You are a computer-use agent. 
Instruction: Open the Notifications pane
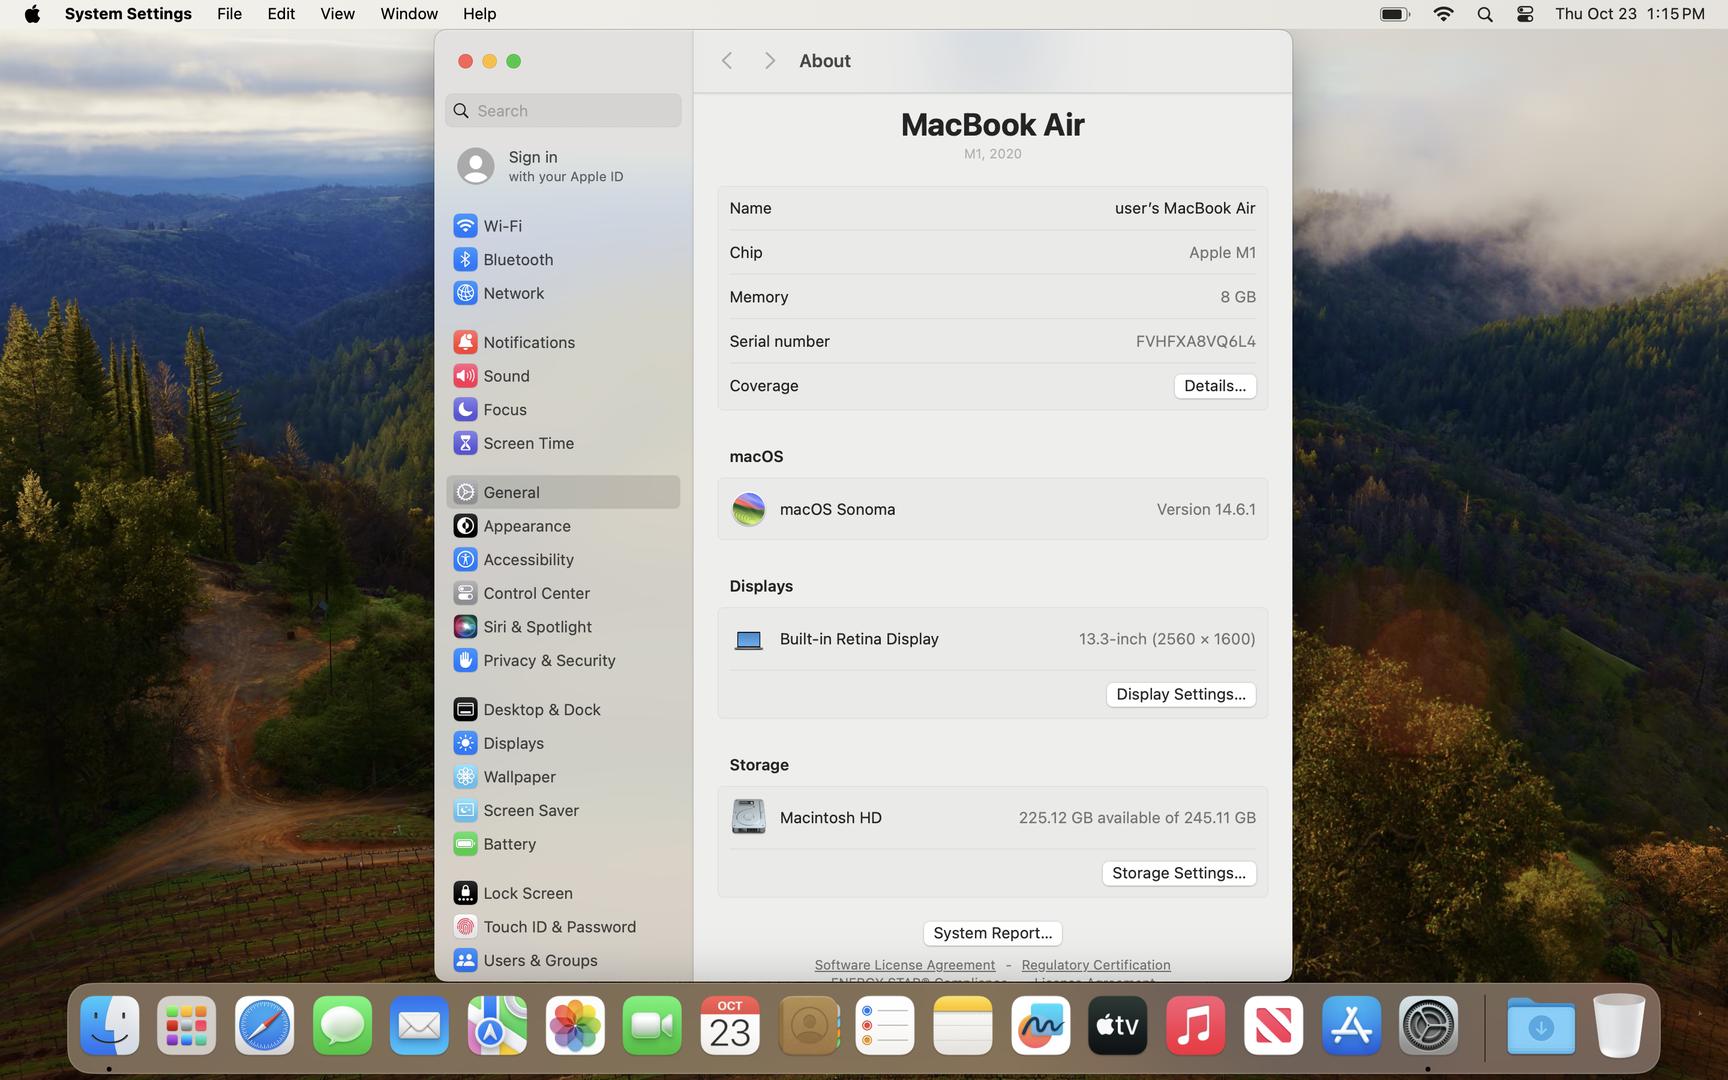point(528,342)
